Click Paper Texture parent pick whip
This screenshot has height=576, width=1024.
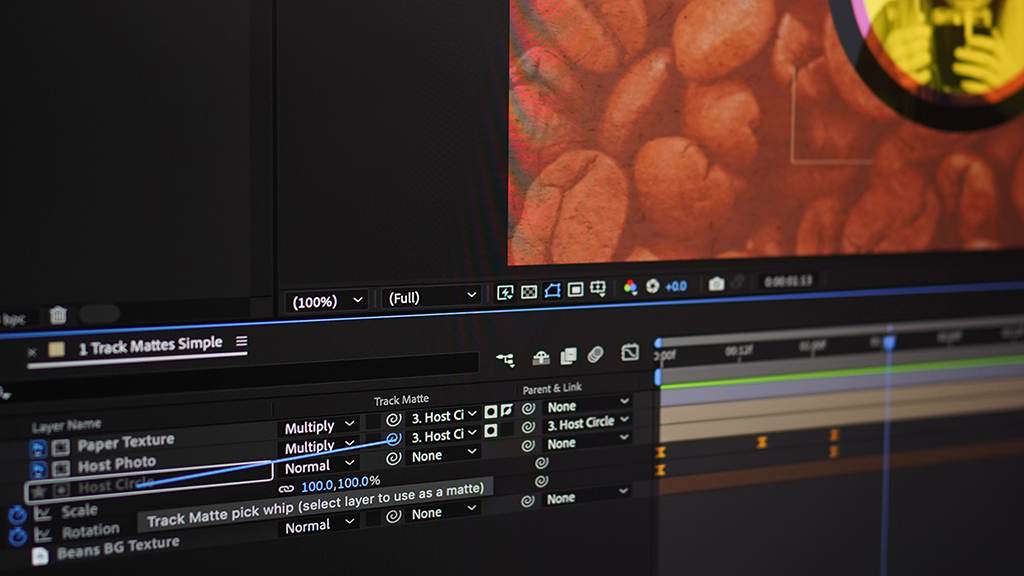pyautogui.click(x=528, y=409)
